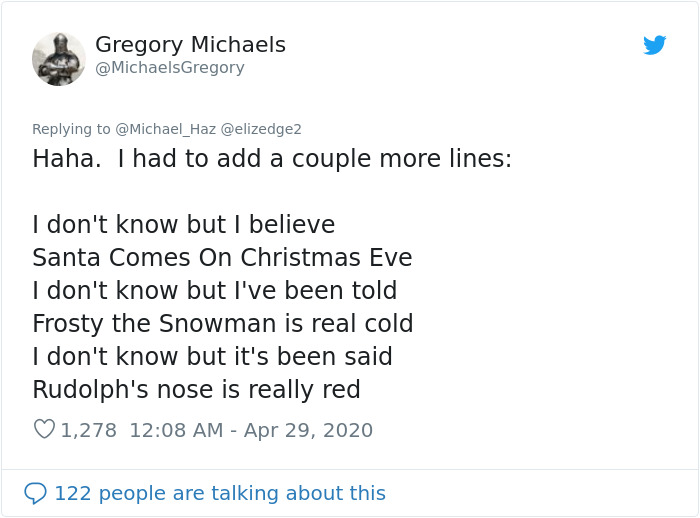Click 'Rudolph's nose is really red' line

(x=196, y=389)
